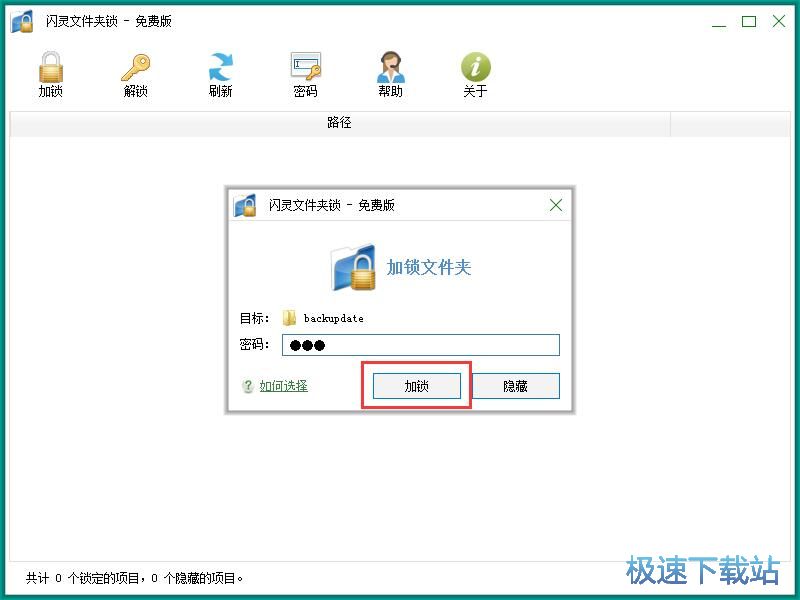Click the 路径 column header

tap(339, 123)
